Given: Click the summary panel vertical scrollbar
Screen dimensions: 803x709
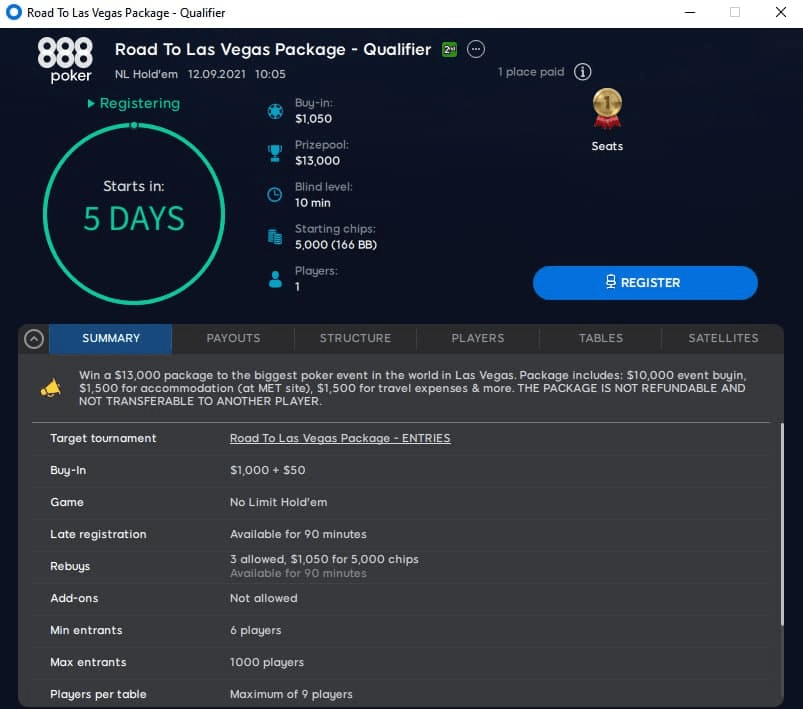Looking at the screenshot, I should click(x=781, y=524).
